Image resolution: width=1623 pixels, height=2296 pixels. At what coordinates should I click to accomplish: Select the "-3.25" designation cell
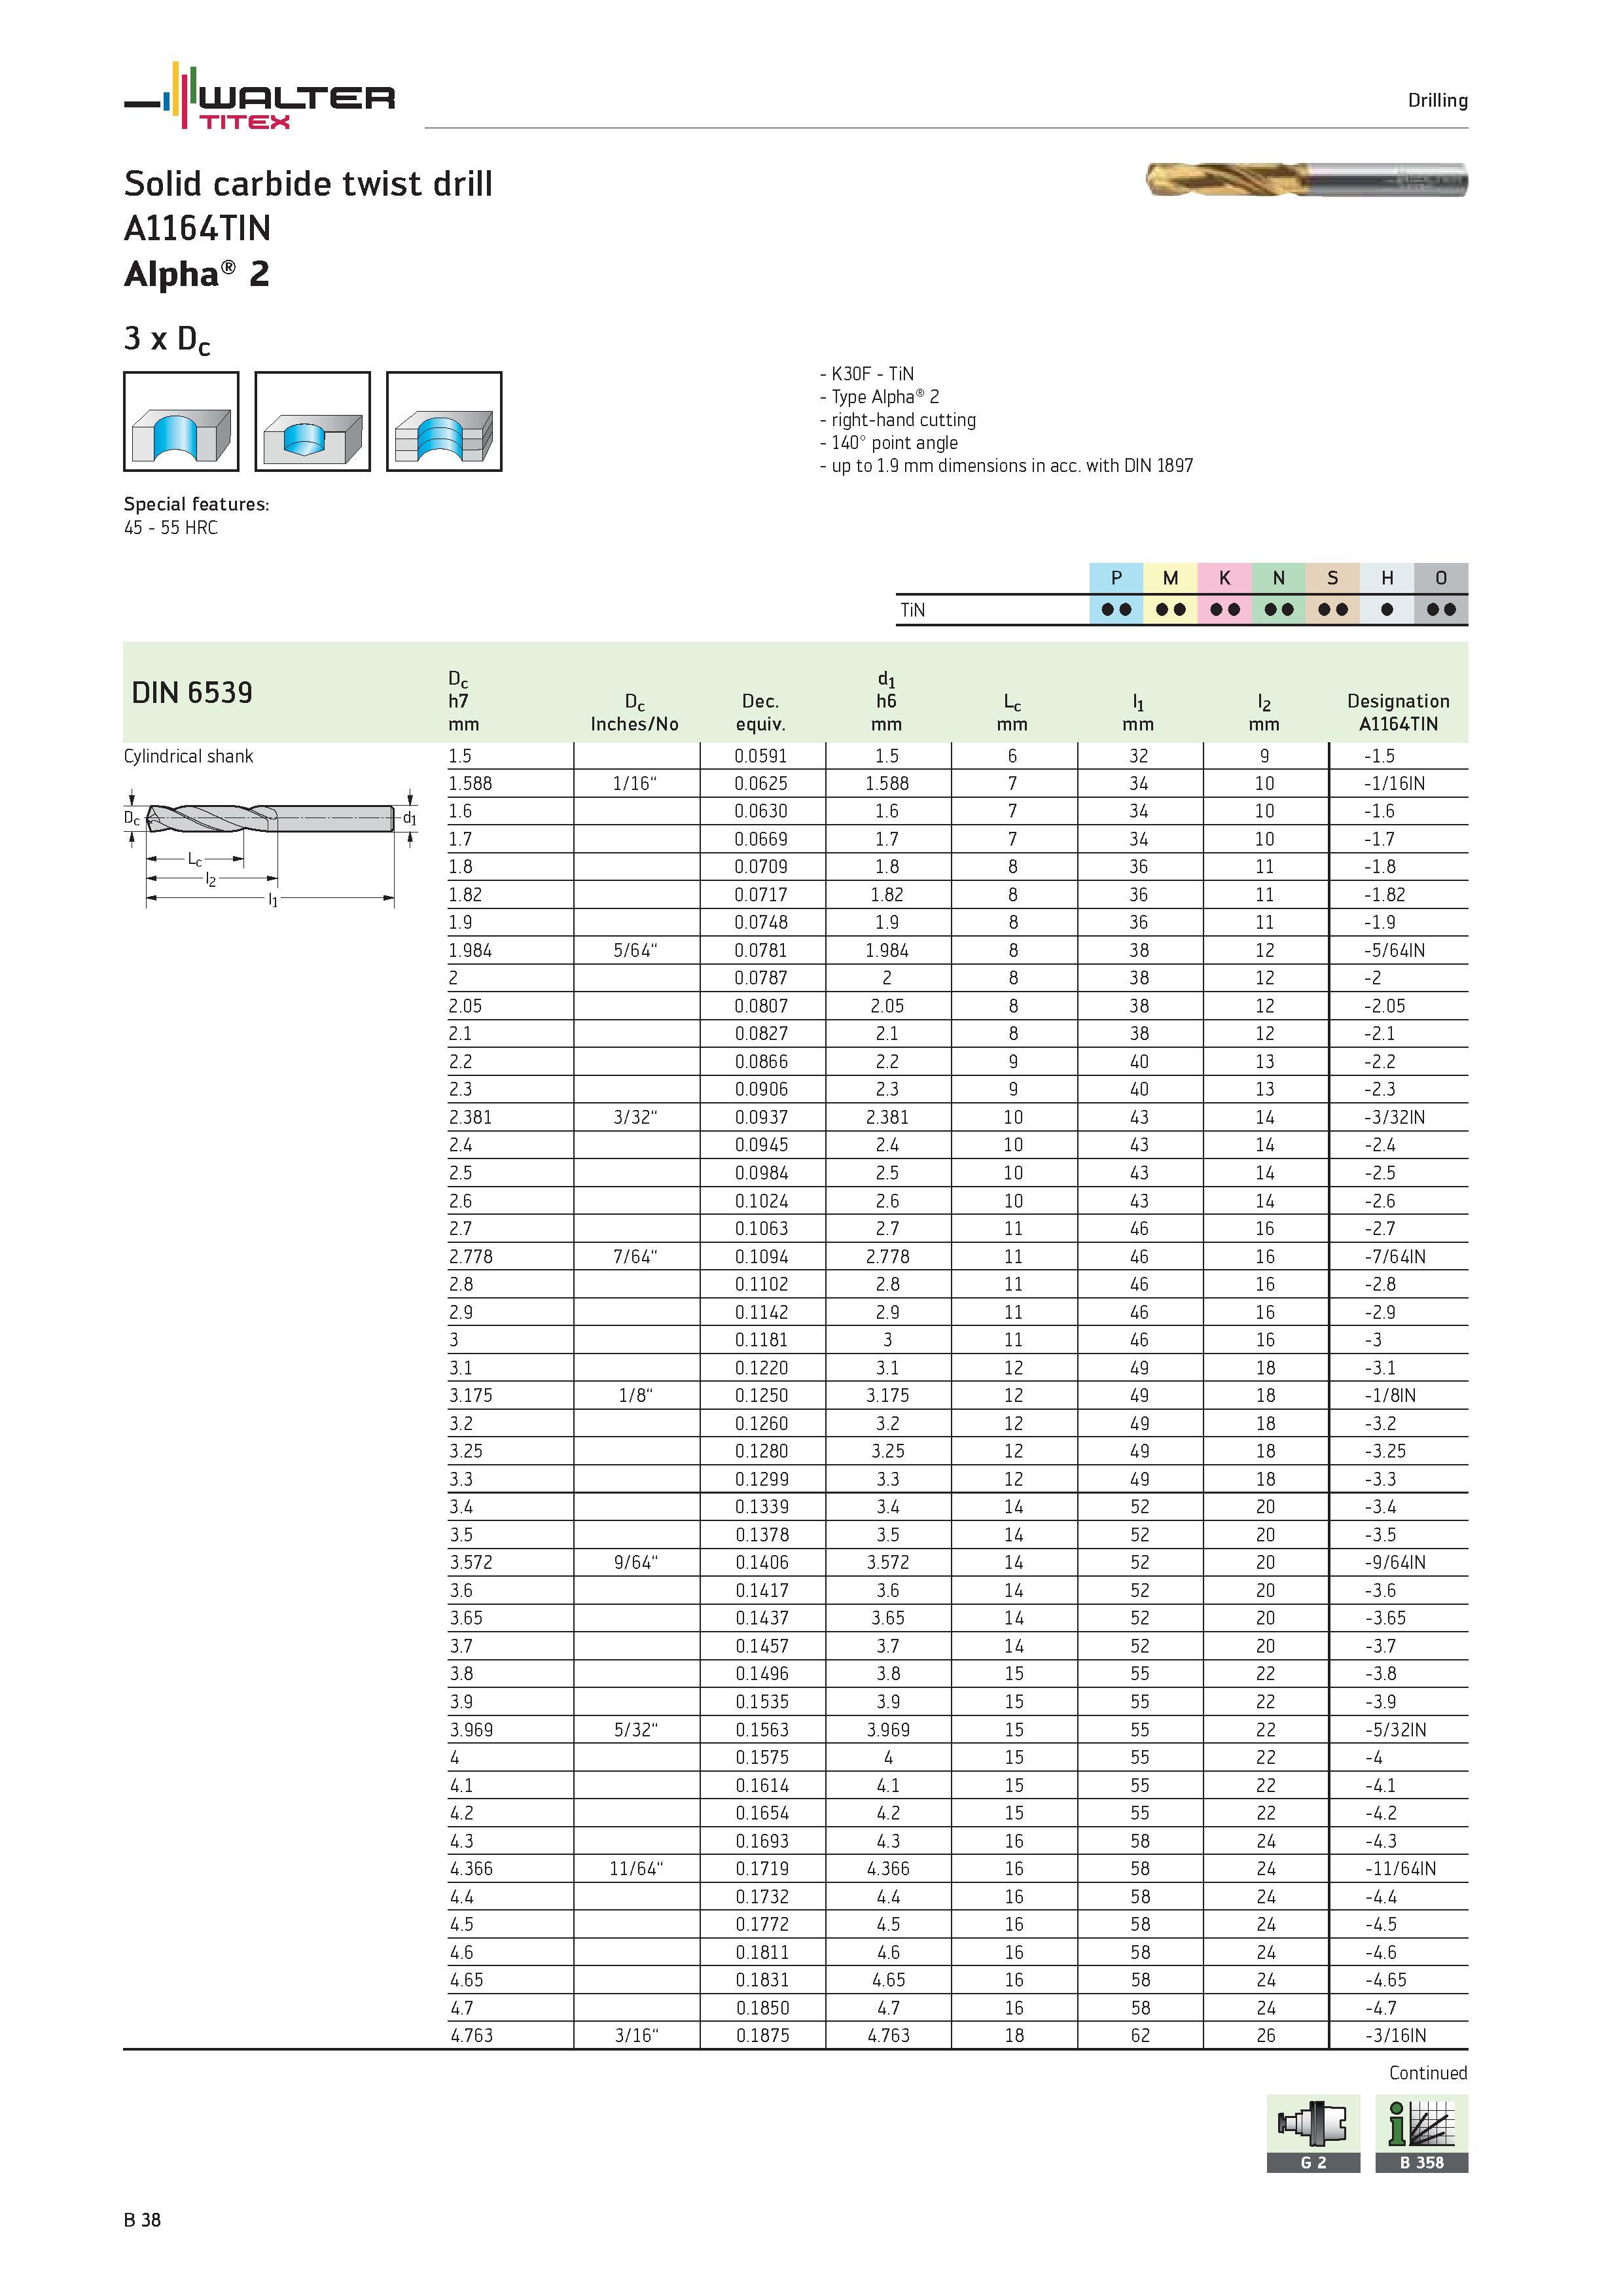point(1385,1451)
